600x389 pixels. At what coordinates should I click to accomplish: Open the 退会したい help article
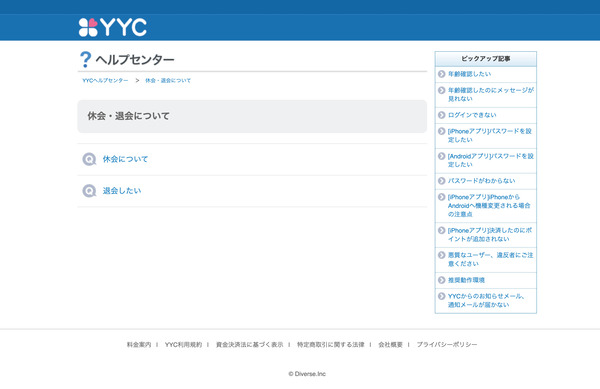coord(122,190)
